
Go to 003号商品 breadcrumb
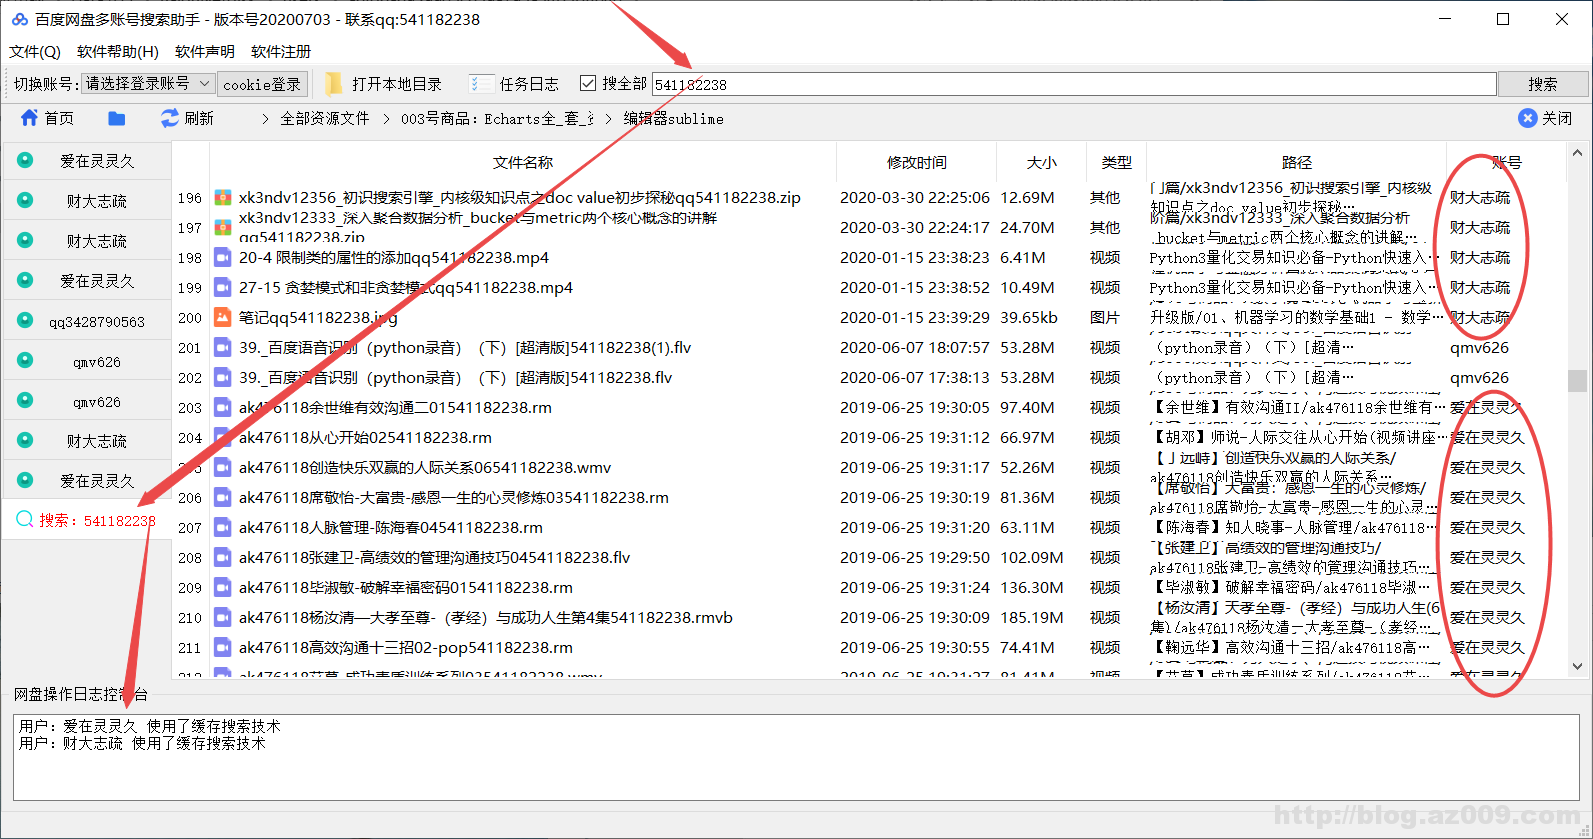498,119
